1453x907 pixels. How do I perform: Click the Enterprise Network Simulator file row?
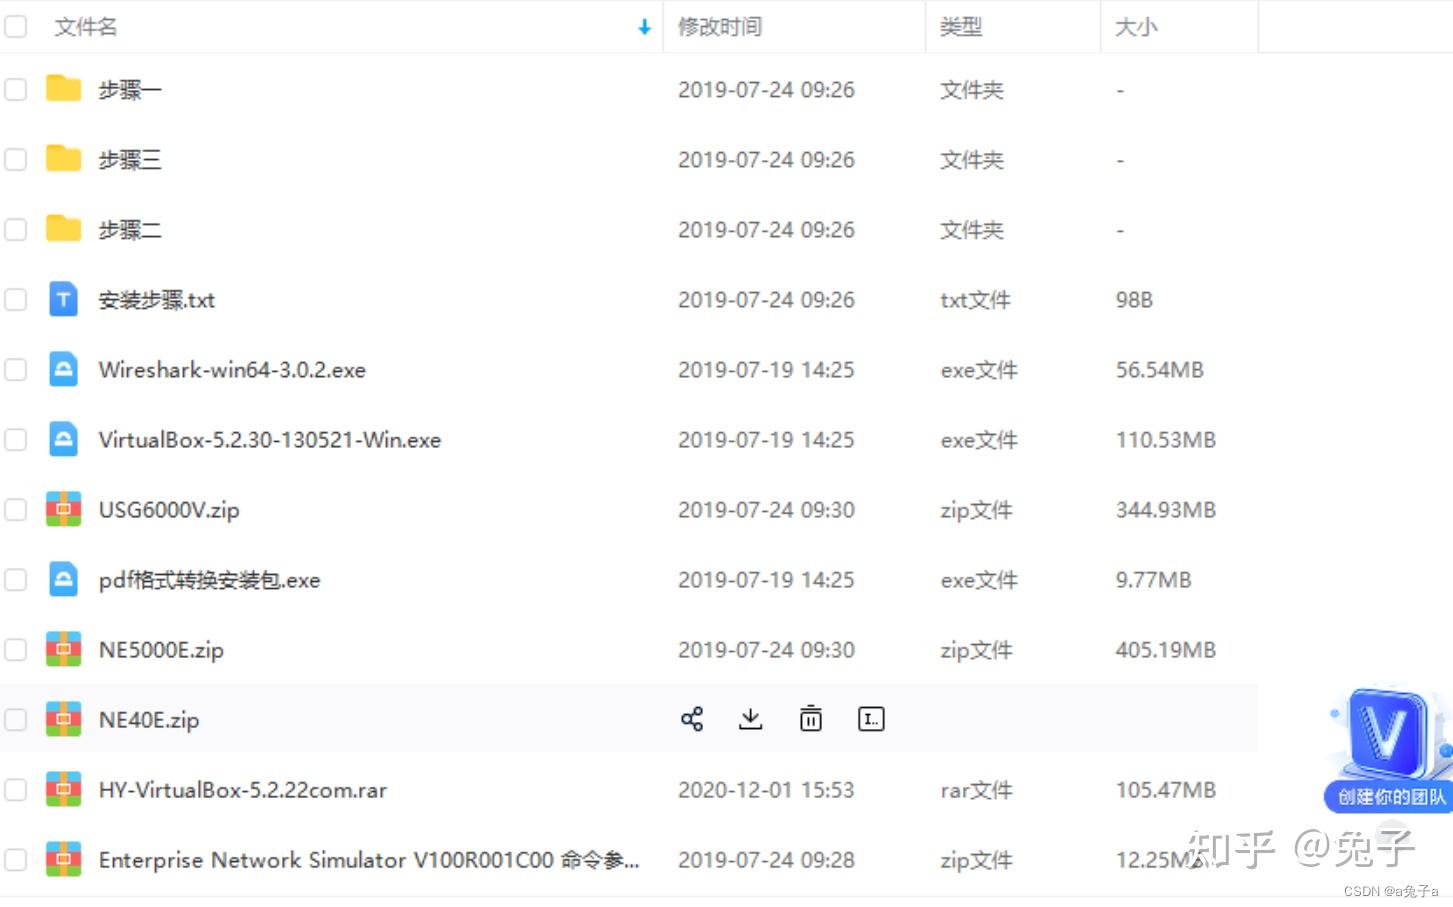(368, 859)
